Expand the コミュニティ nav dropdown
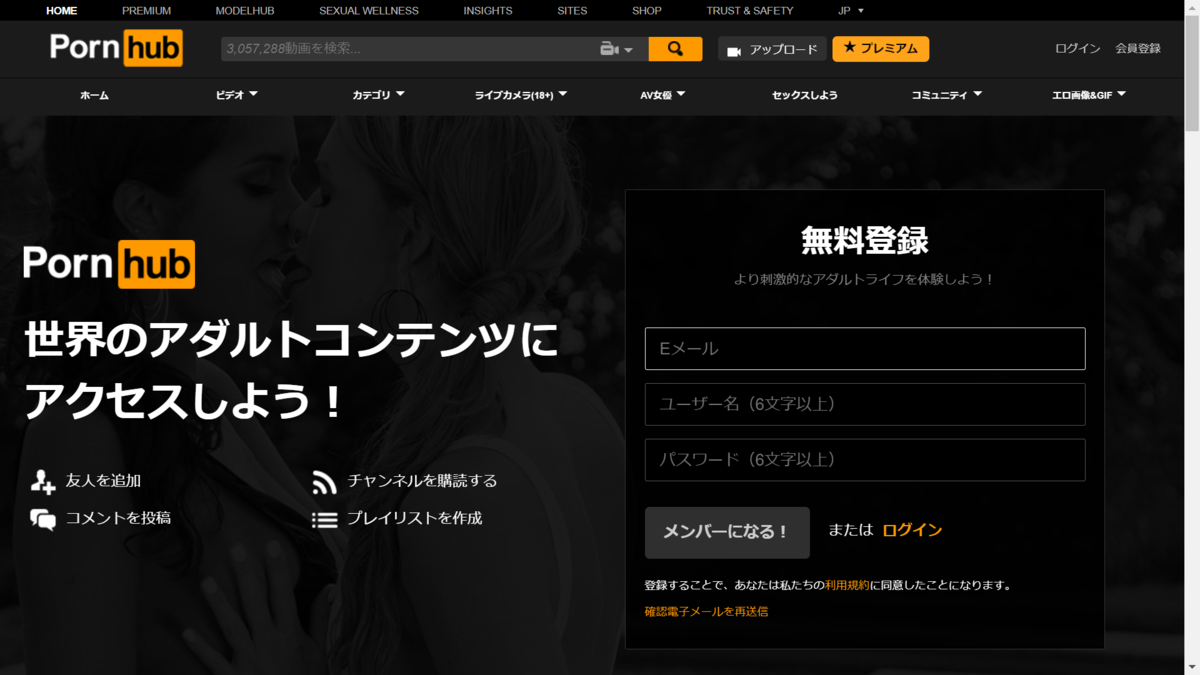This screenshot has width=1200, height=675. [946, 95]
